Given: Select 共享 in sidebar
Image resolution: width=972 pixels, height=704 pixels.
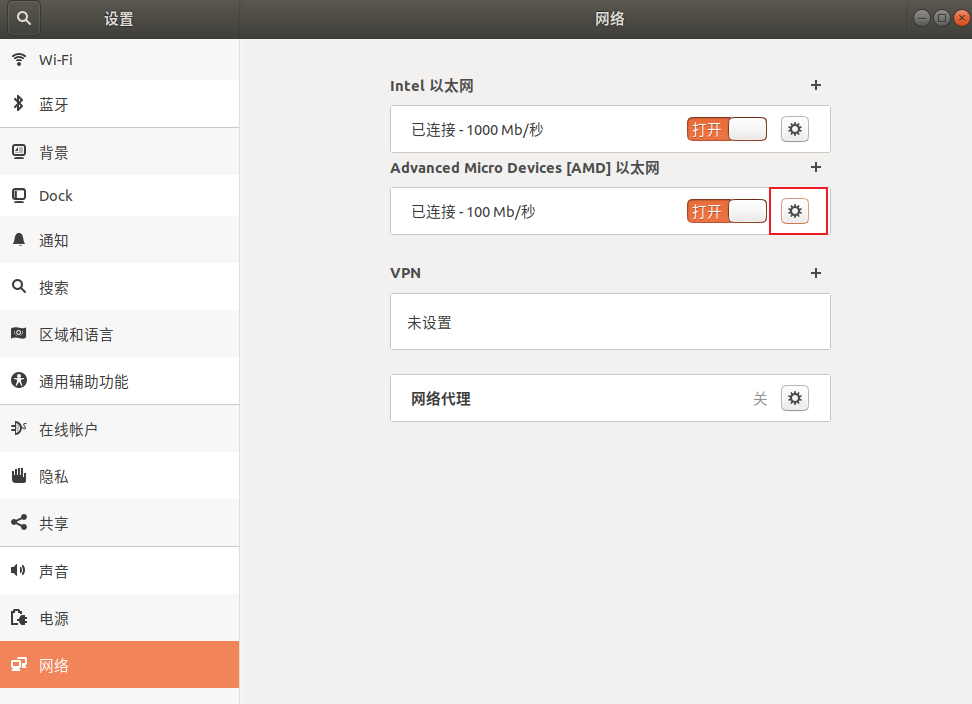Looking at the screenshot, I should (x=119, y=523).
